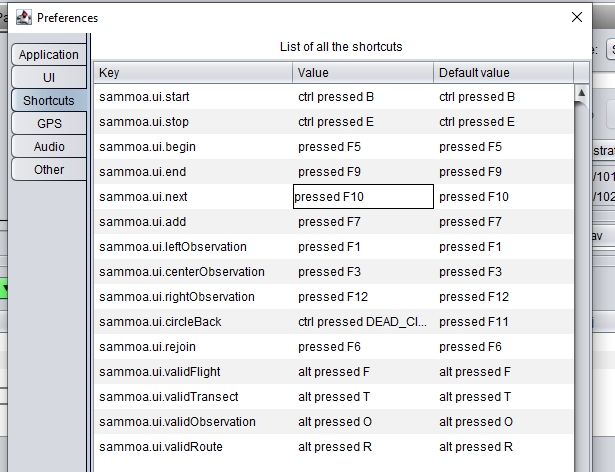
Task: Sort by the Key column header
Action: coord(193,73)
